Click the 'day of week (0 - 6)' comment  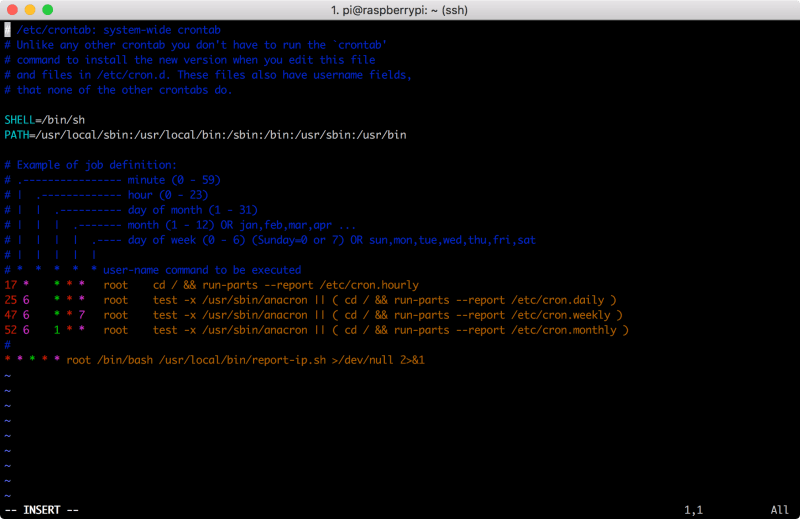(x=186, y=240)
